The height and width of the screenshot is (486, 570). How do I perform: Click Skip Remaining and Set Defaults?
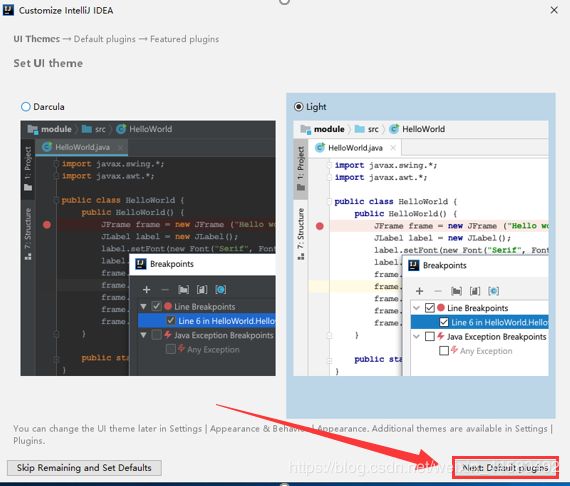coord(84,467)
